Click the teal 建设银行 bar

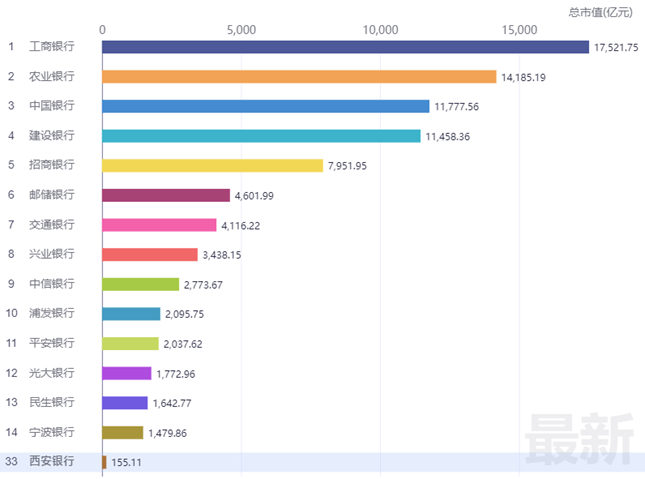coord(262,136)
